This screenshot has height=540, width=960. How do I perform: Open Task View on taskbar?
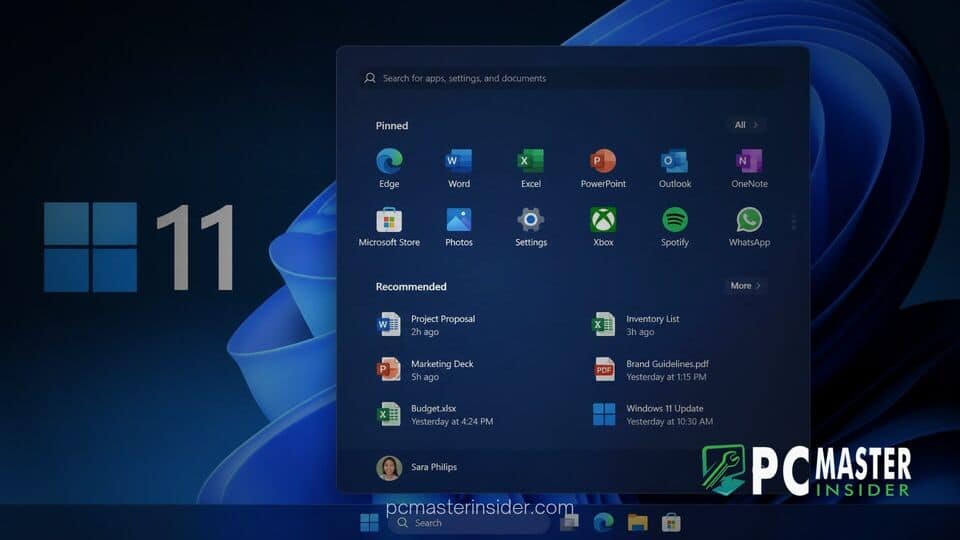[x=569, y=522]
